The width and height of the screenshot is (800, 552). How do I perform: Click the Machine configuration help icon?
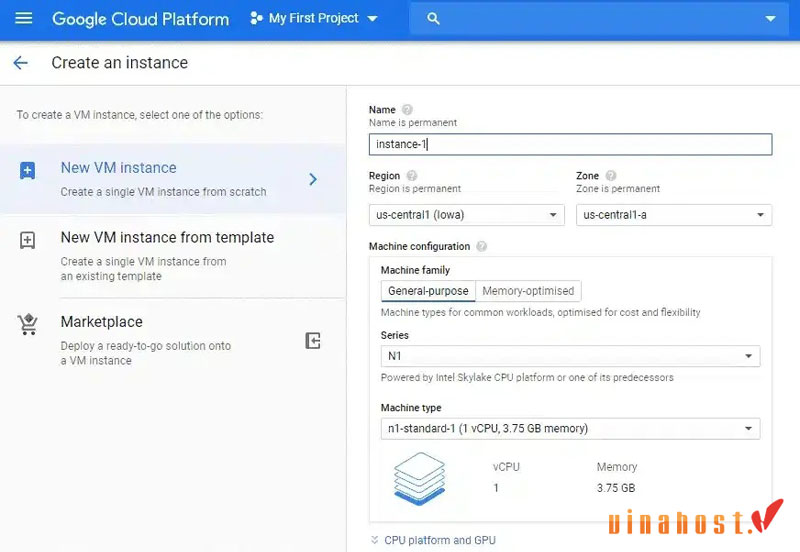[482, 246]
